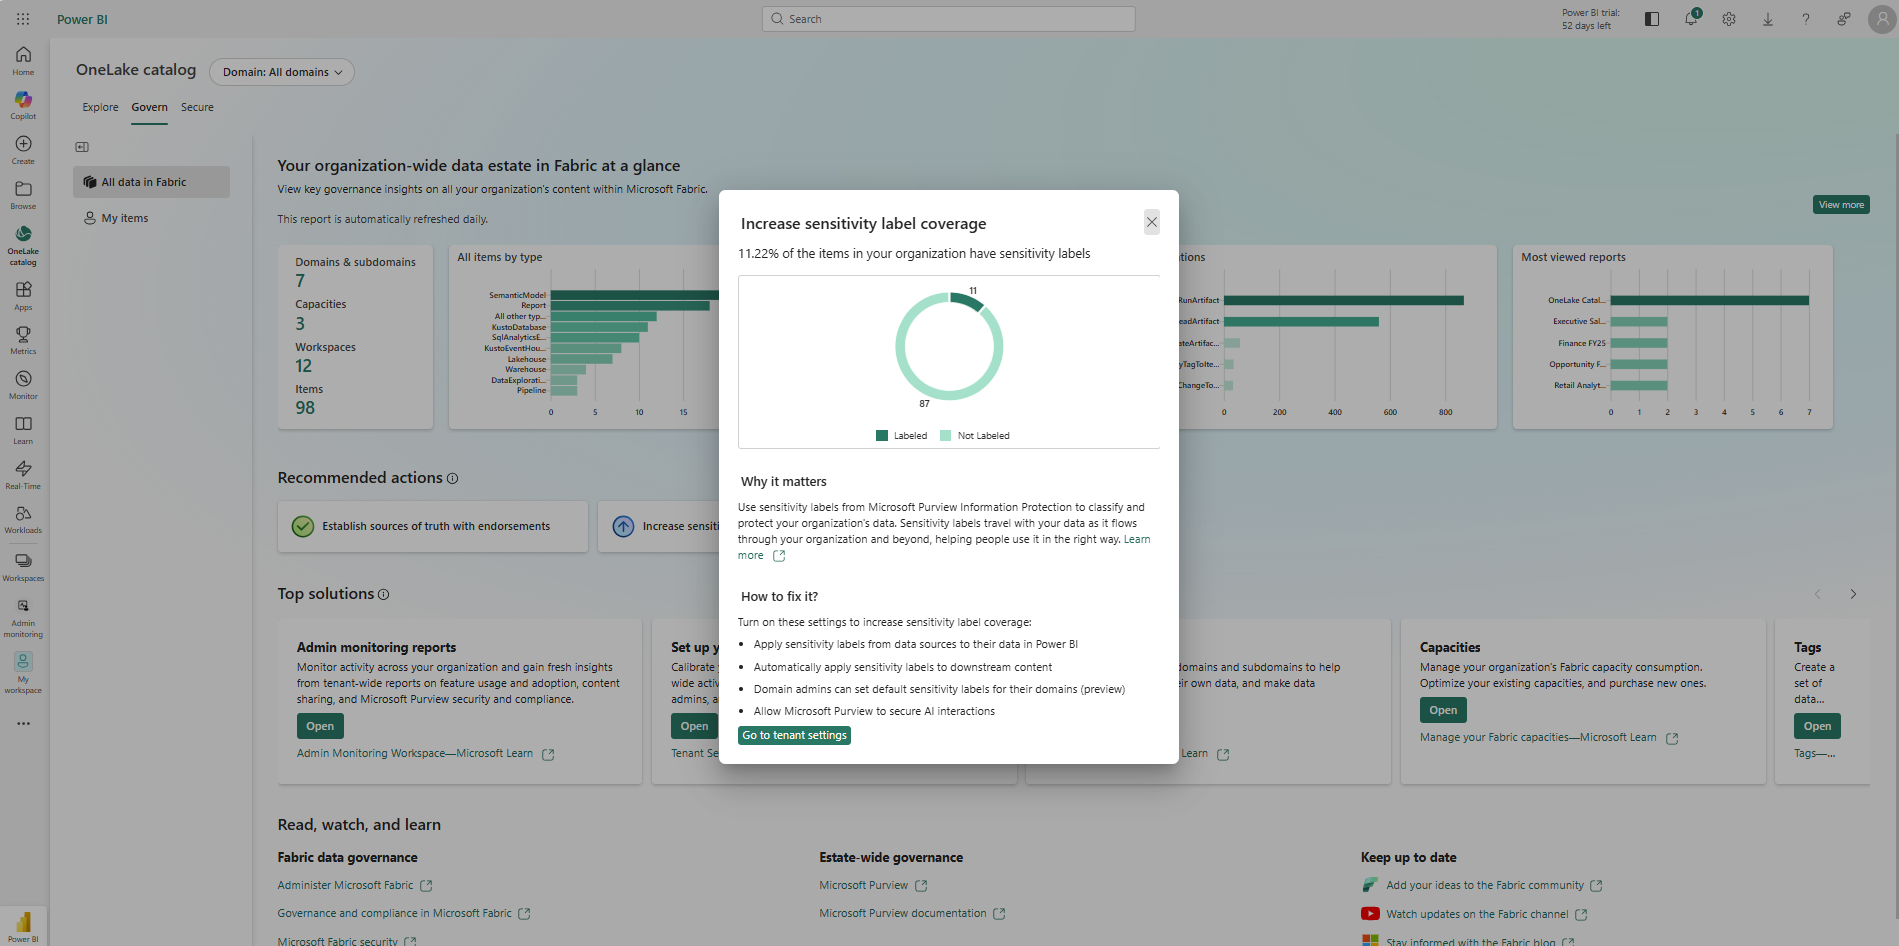
Task: Open the Real-Time hub
Action: (x=23, y=474)
